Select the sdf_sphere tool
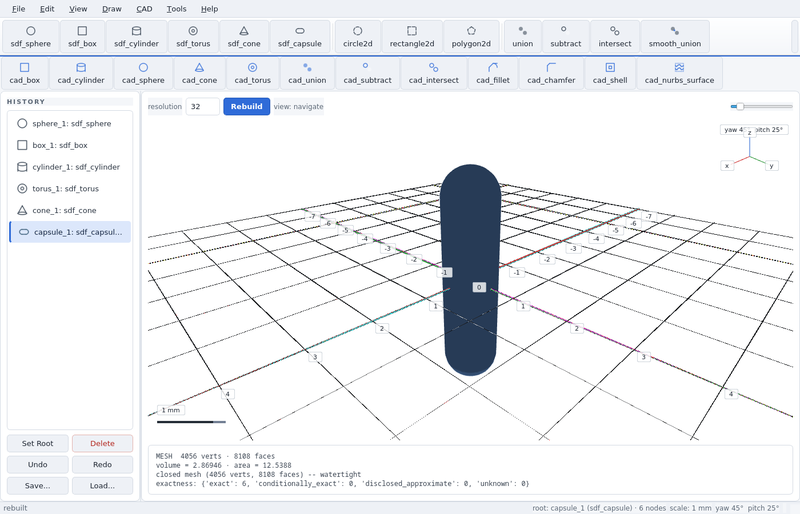 [x=31, y=37]
